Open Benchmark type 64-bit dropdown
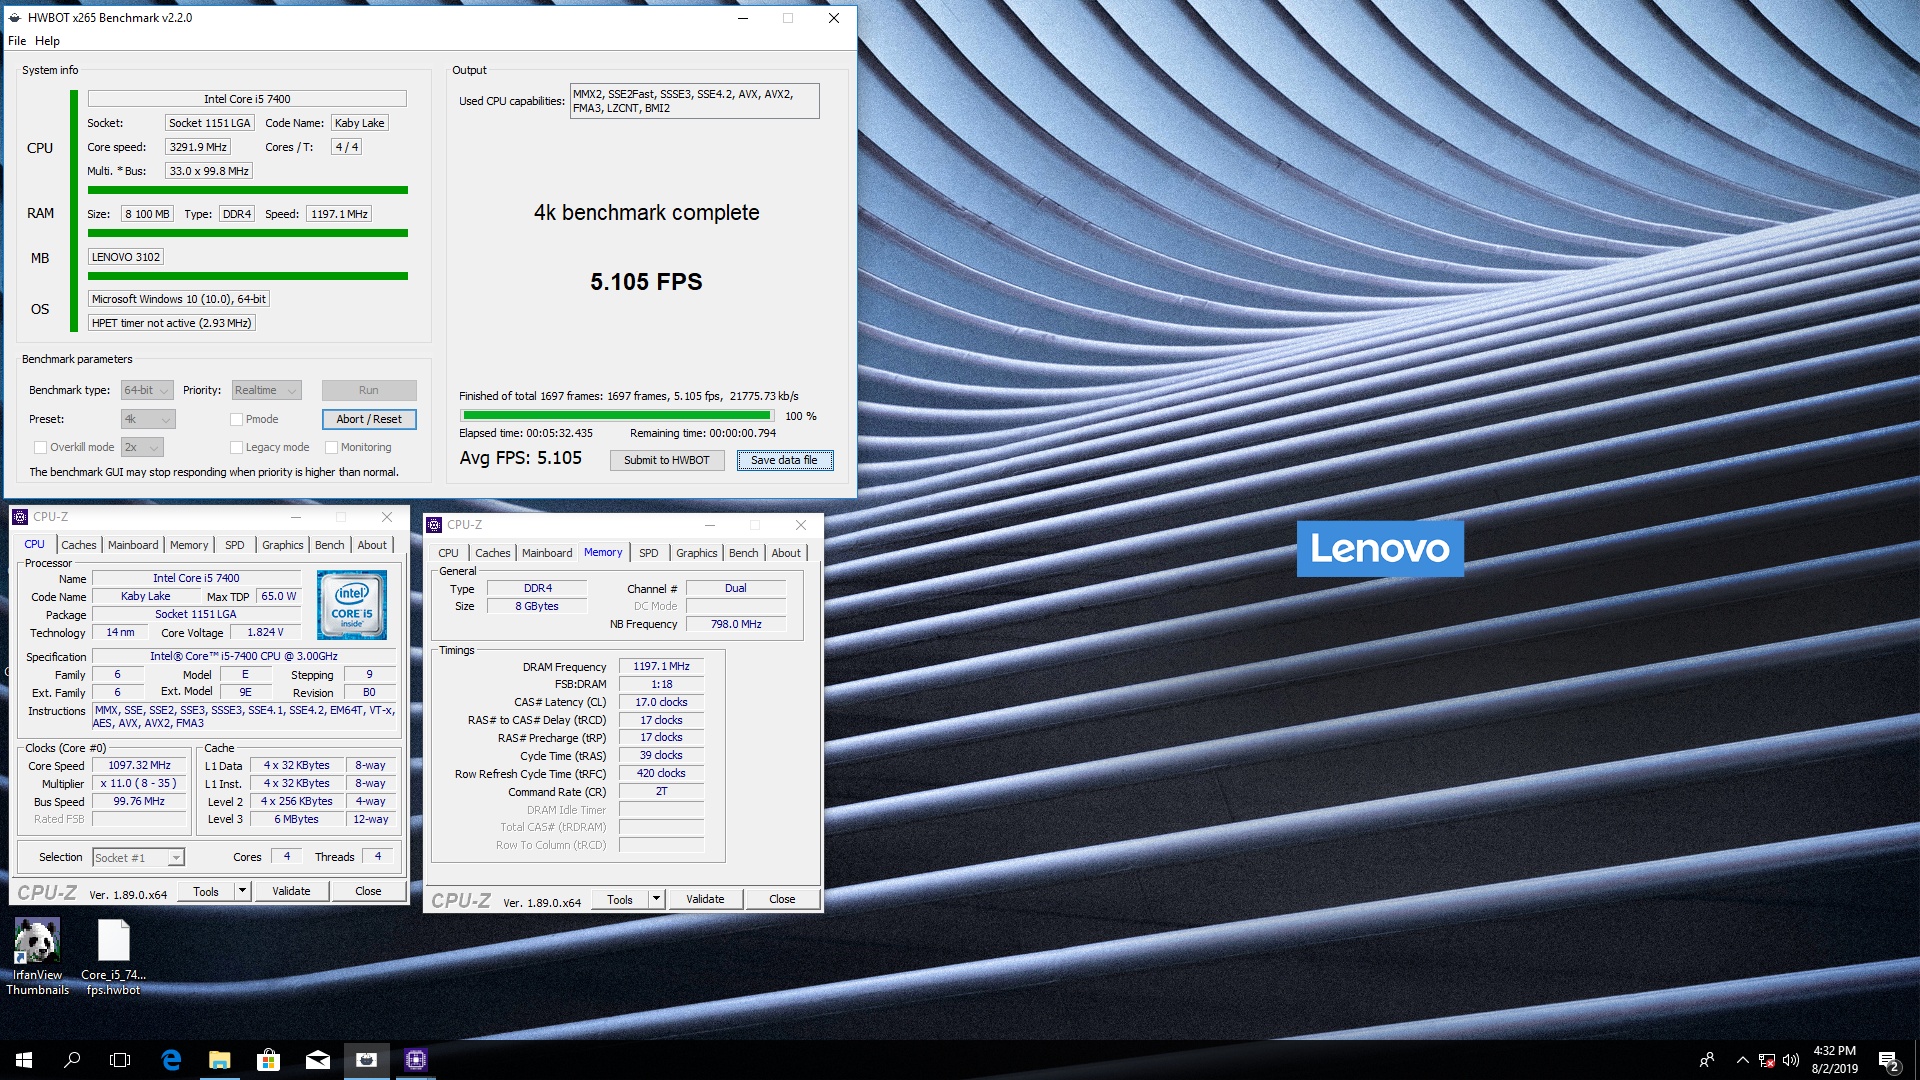 click(147, 390)
